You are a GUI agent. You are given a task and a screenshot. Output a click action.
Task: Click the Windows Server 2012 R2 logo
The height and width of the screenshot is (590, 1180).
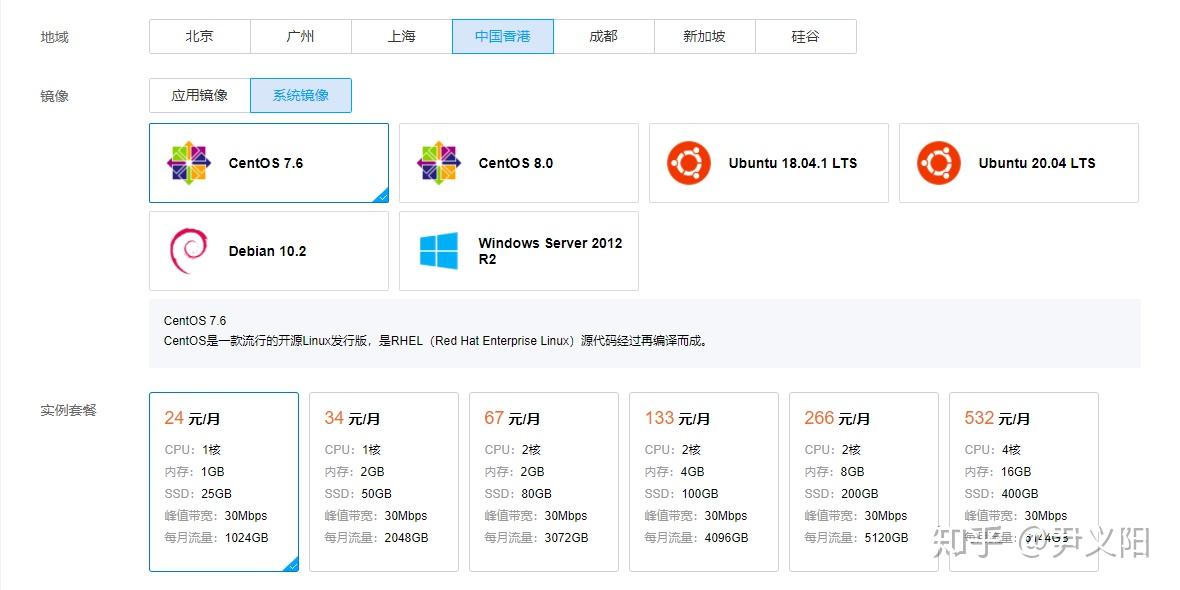[x=439, y=251]
